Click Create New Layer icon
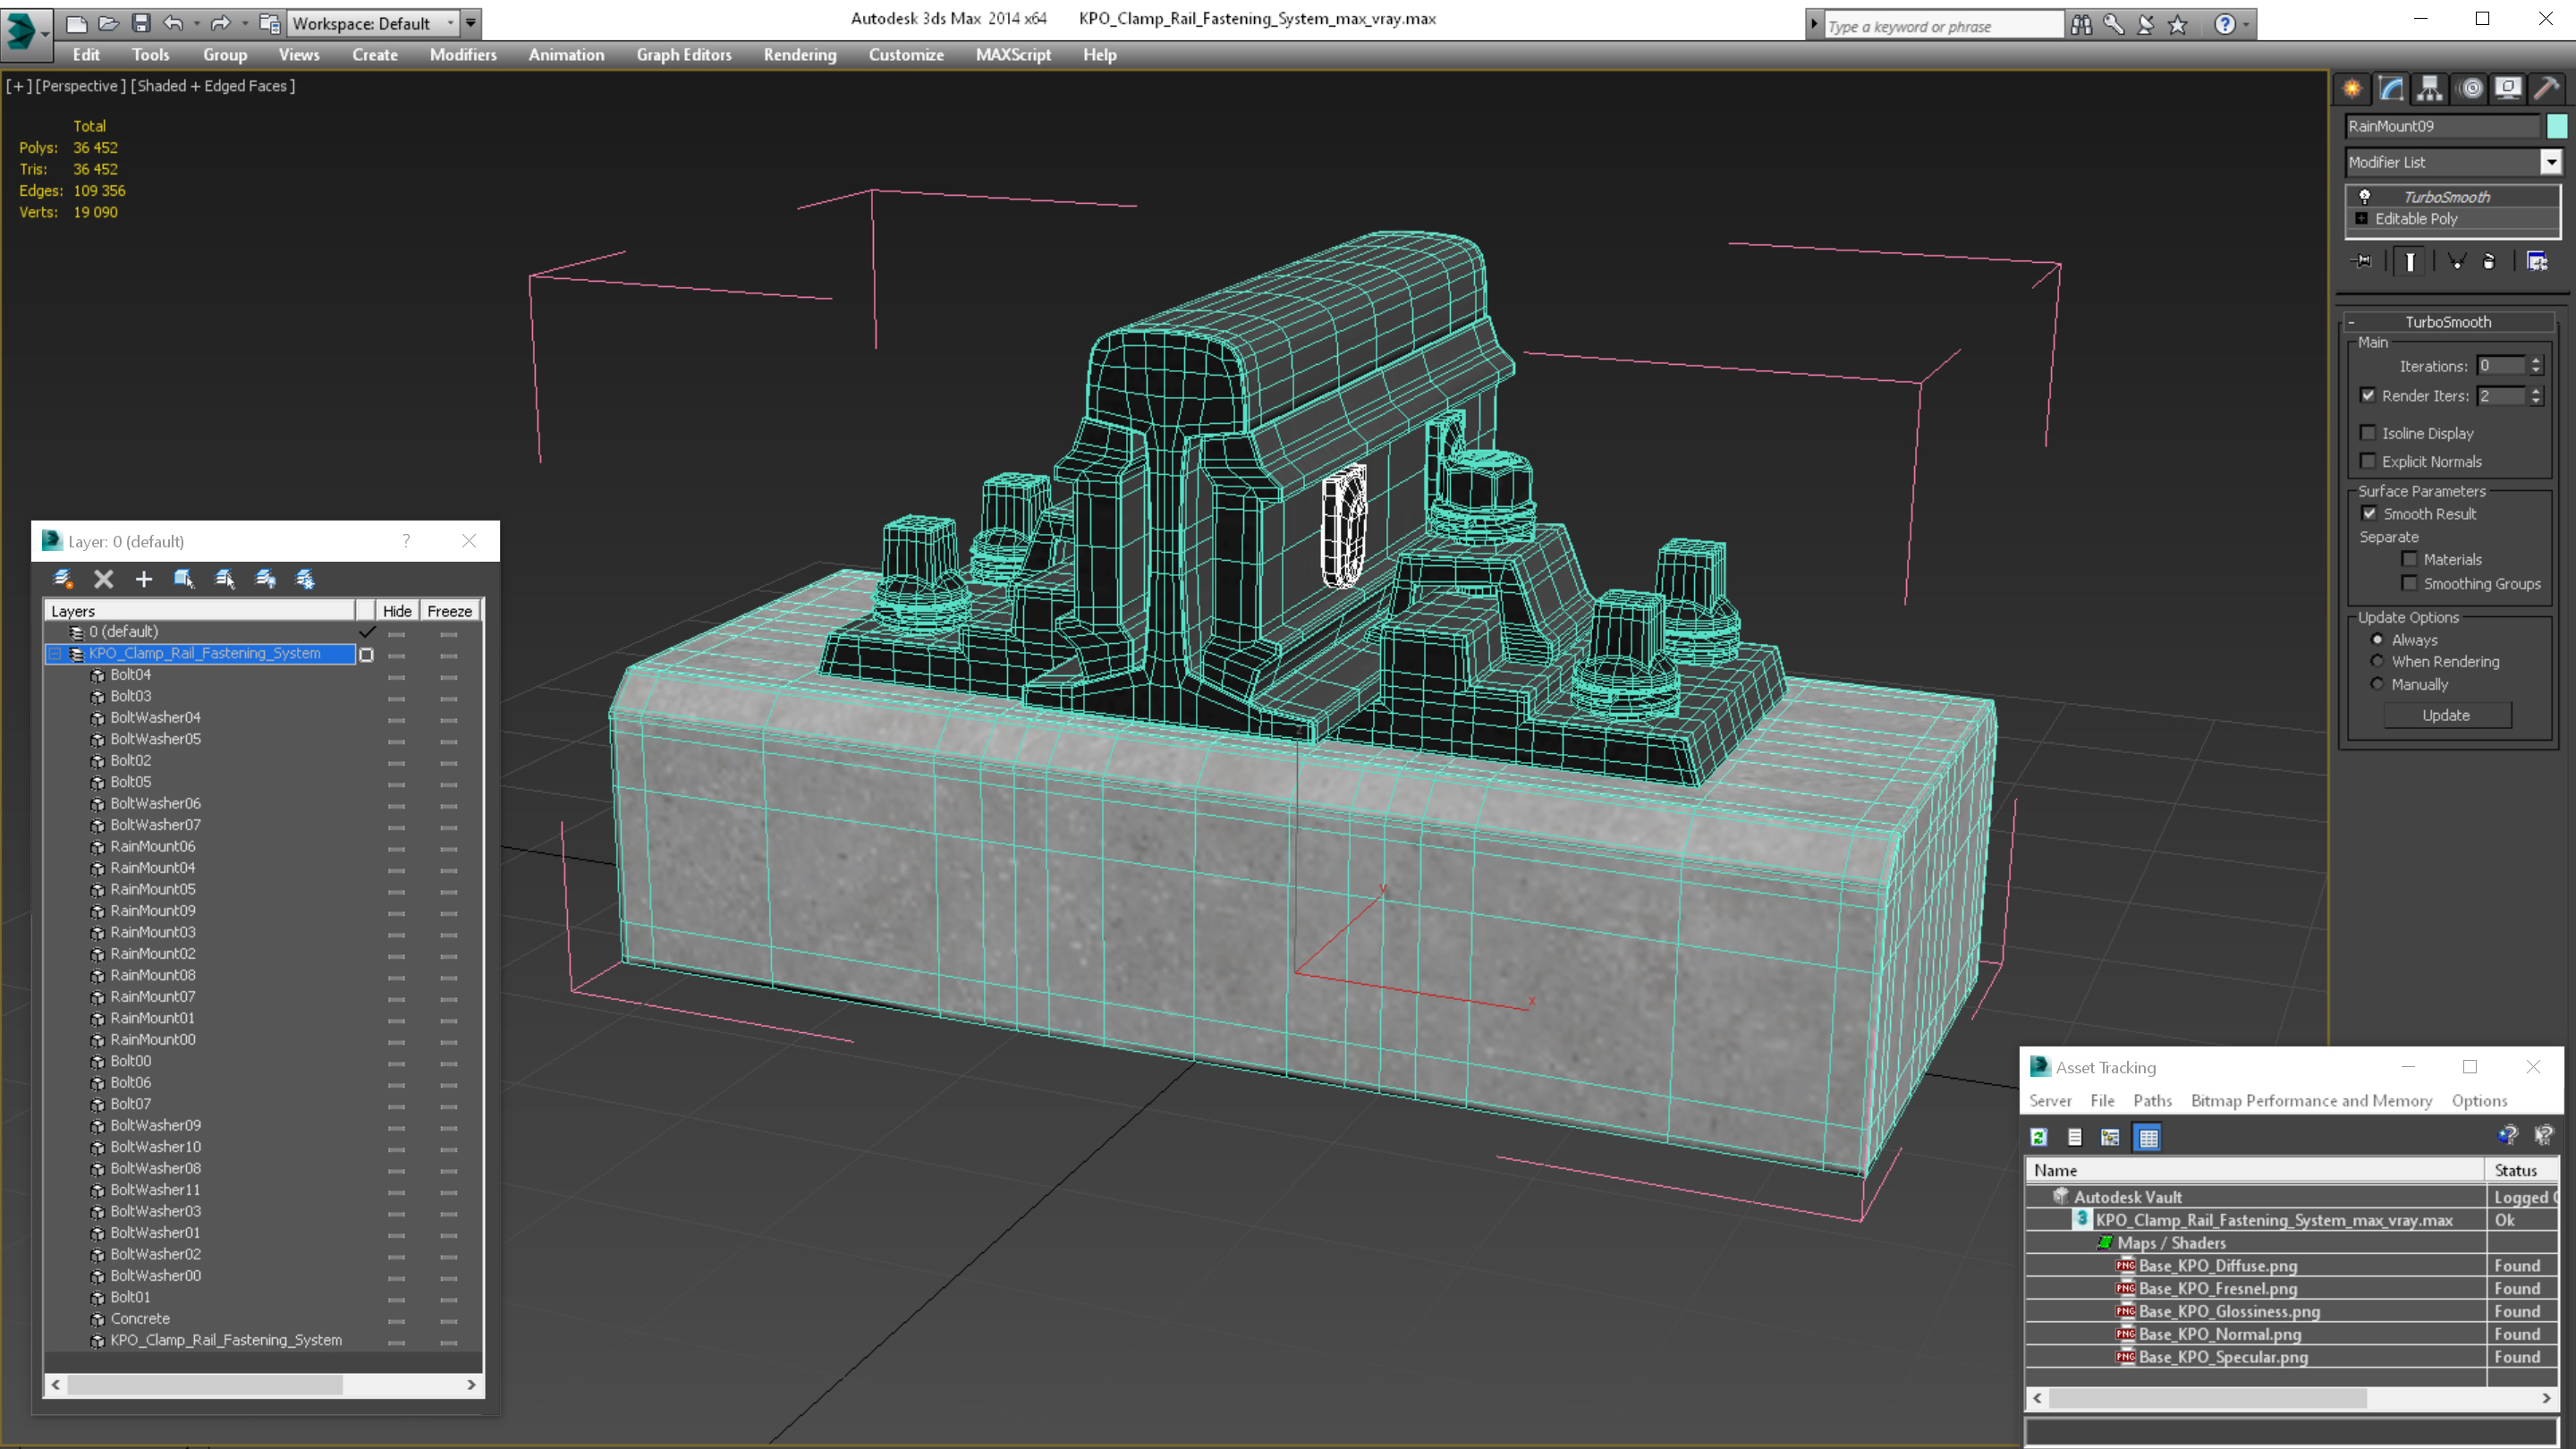2576x1449 pixels. click(x=63, y=579)
